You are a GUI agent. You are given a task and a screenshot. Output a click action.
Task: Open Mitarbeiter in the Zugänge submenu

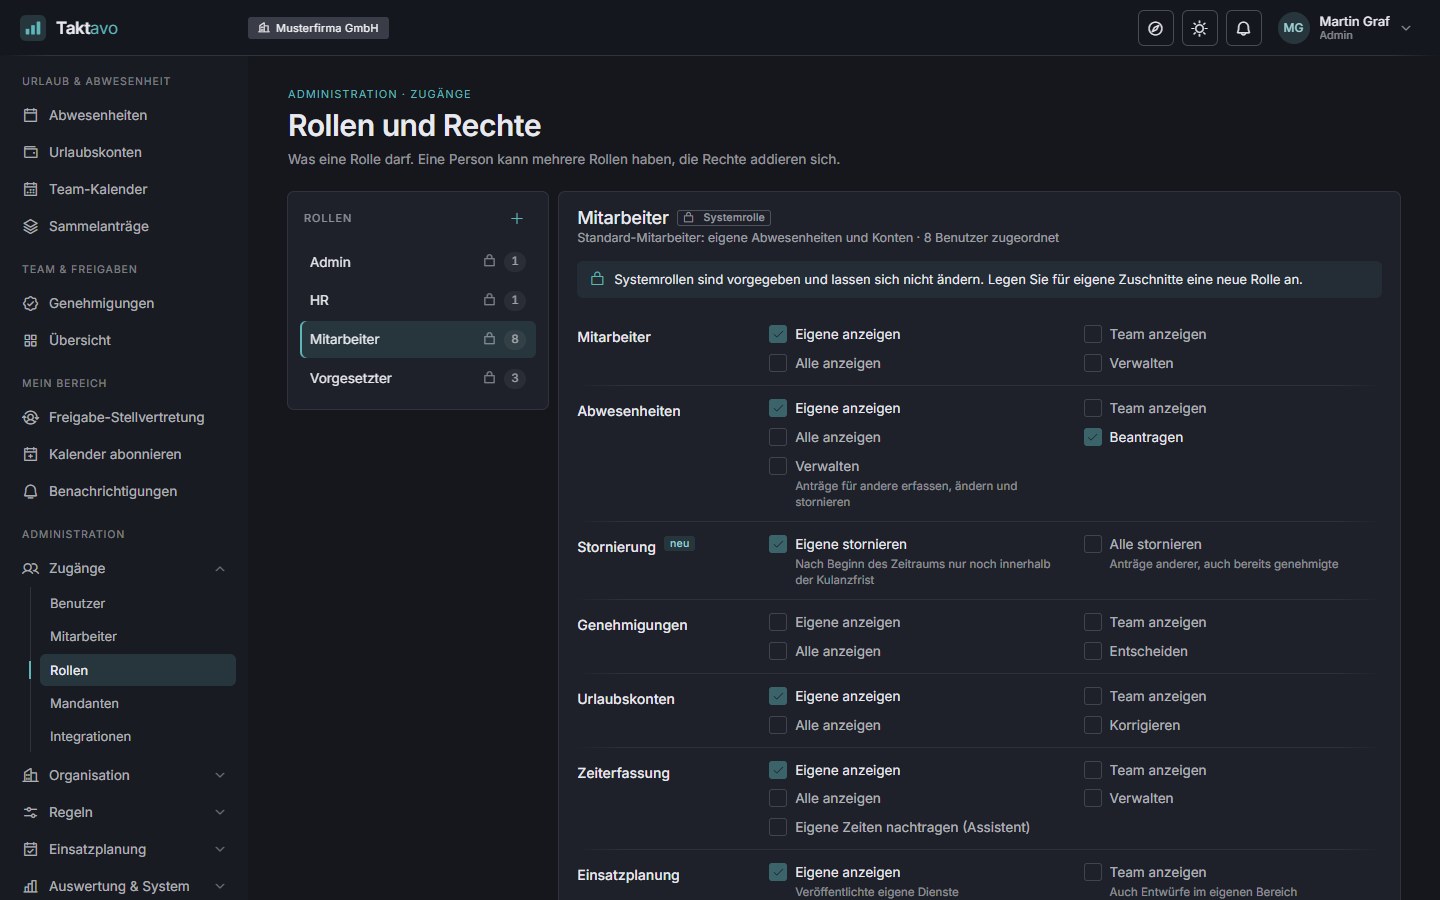coord(138,637)
